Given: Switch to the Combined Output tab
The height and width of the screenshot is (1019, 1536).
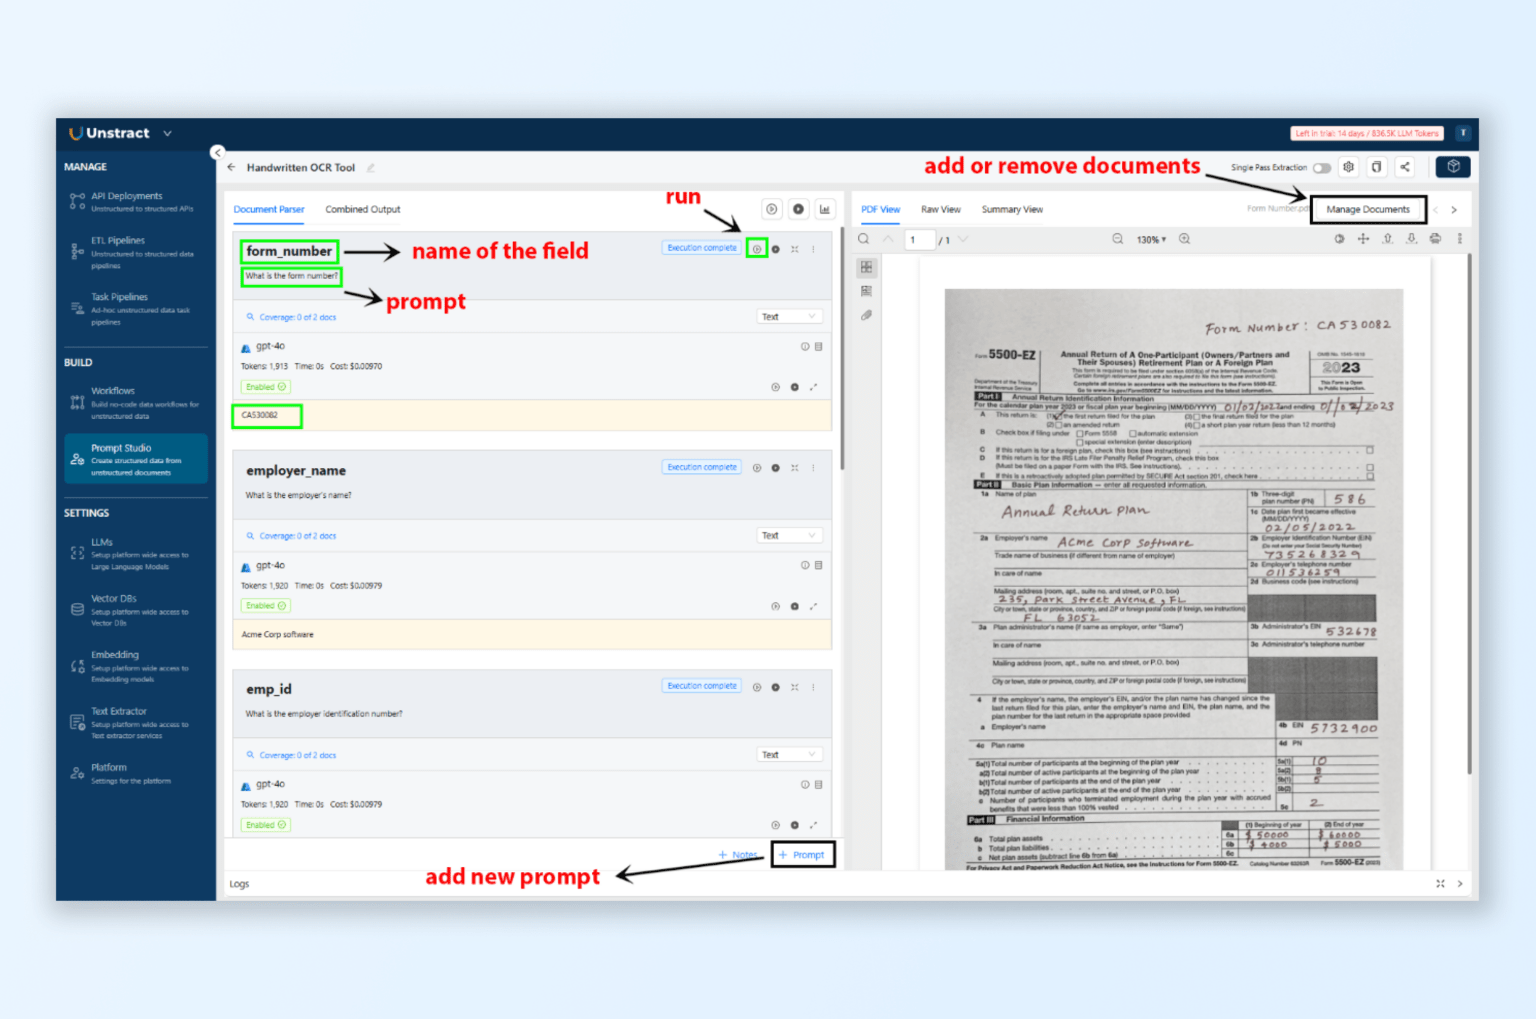Looking at the screenshot, I should [x=362, y=210].
